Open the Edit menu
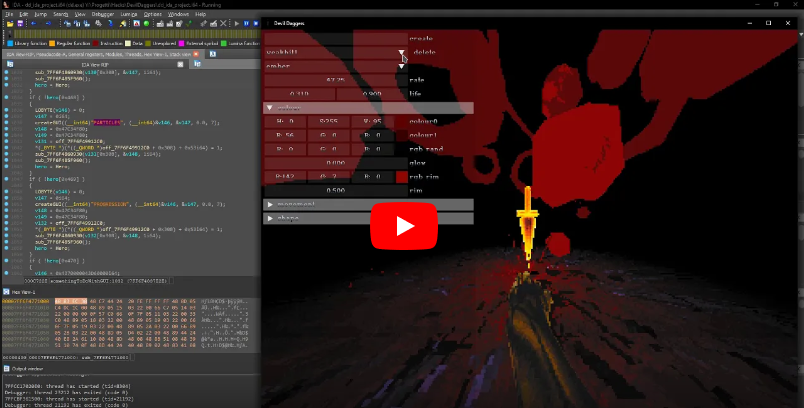This screenshot has width=804, height=408. [24, 14]
